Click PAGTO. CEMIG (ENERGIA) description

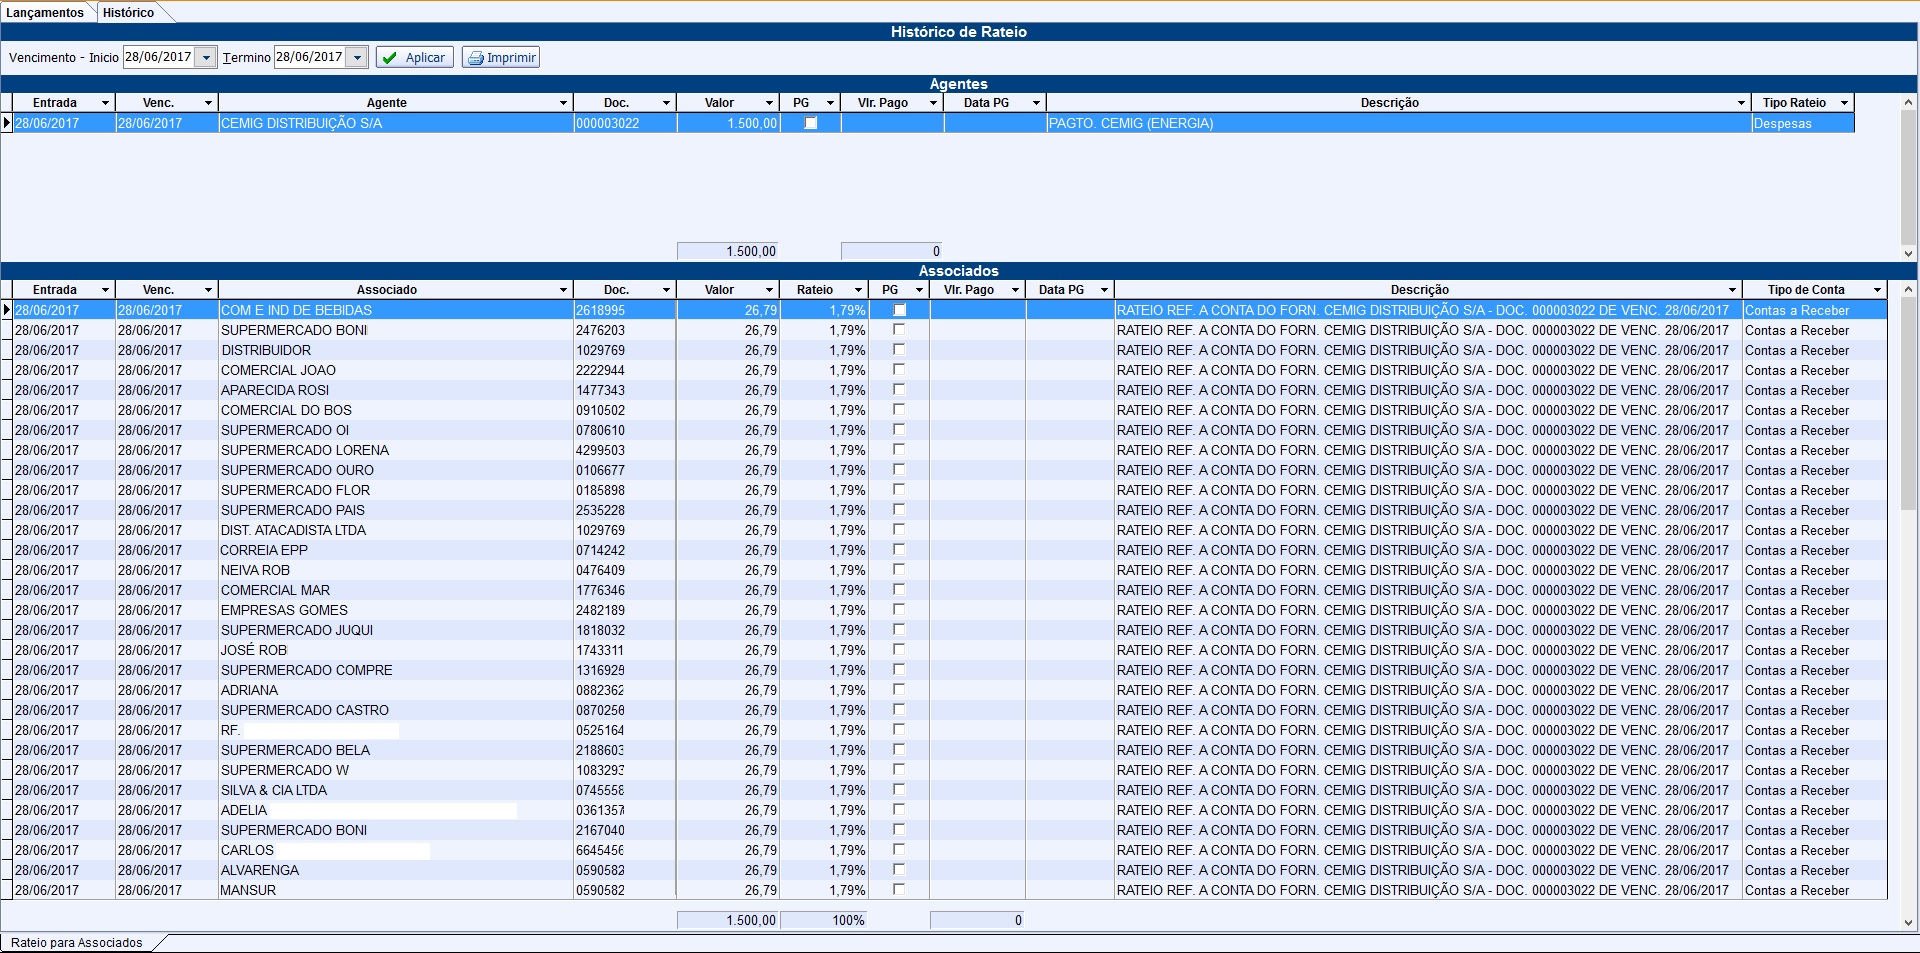(1130, 123)
